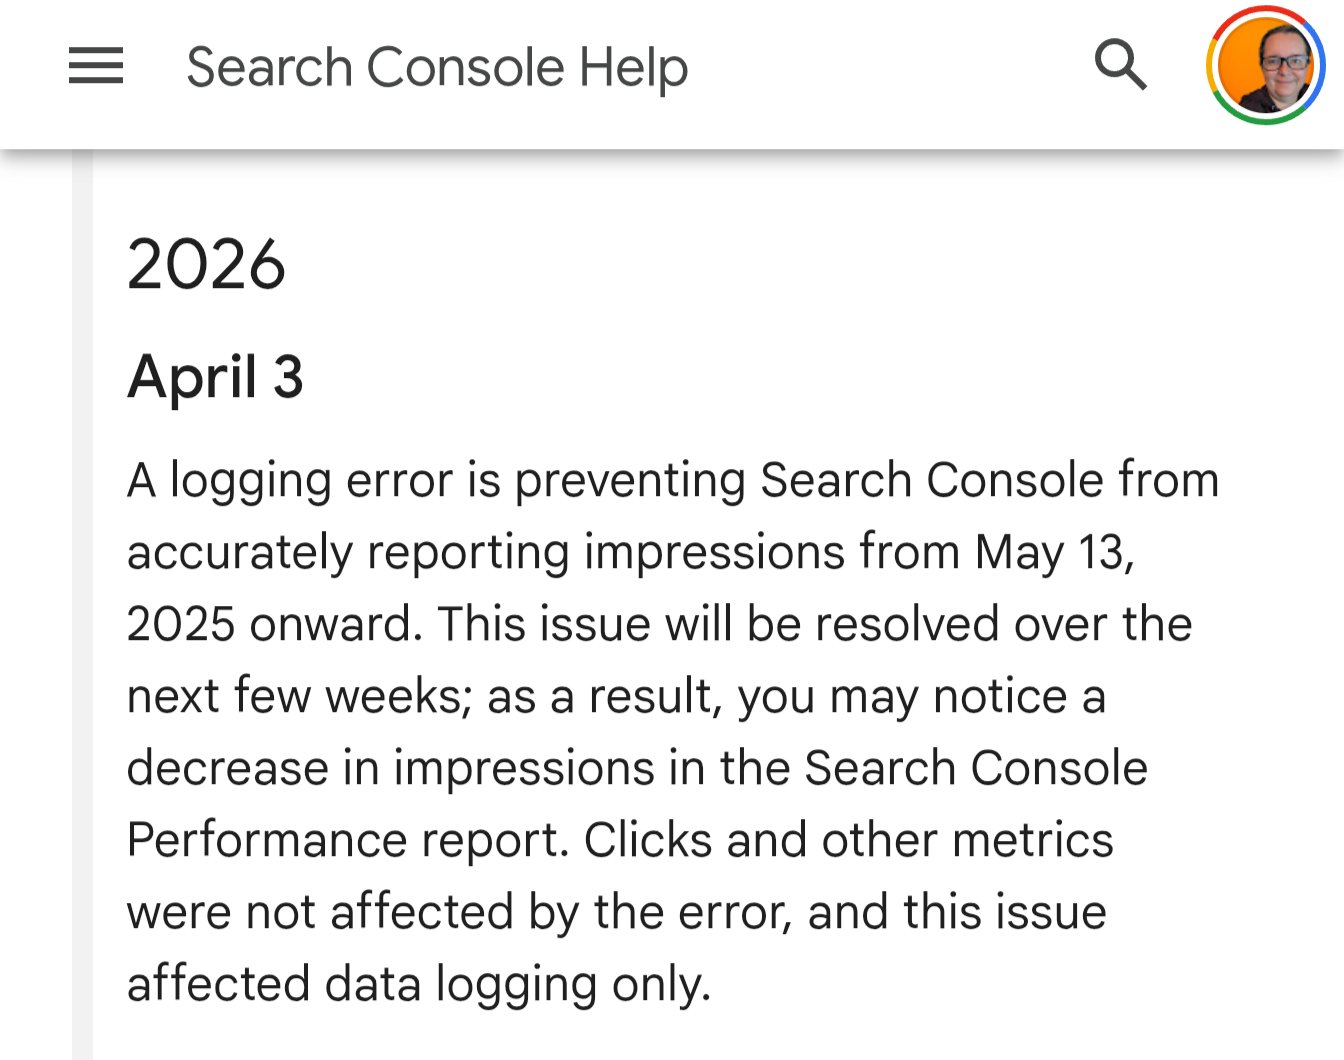Click the words "decrease in impressions"
Image resolution: width=1344 pixels, height=1060 pixels.
coord(390,769)
